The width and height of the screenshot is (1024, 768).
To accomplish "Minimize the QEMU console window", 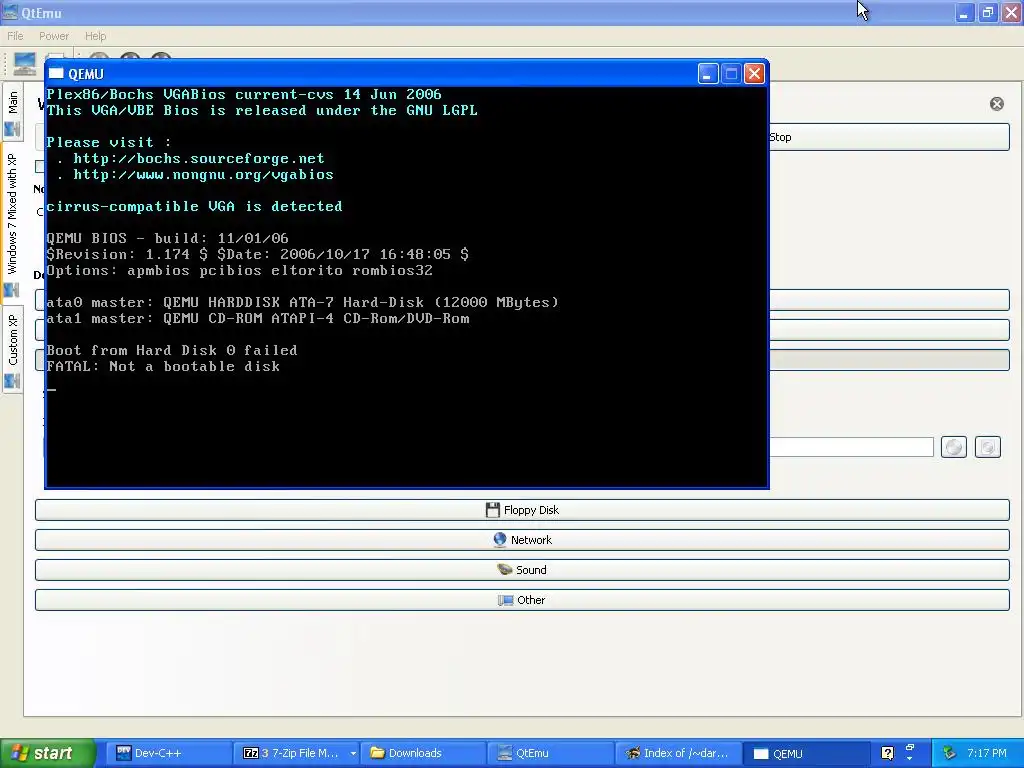I will (x=708, y=74).
